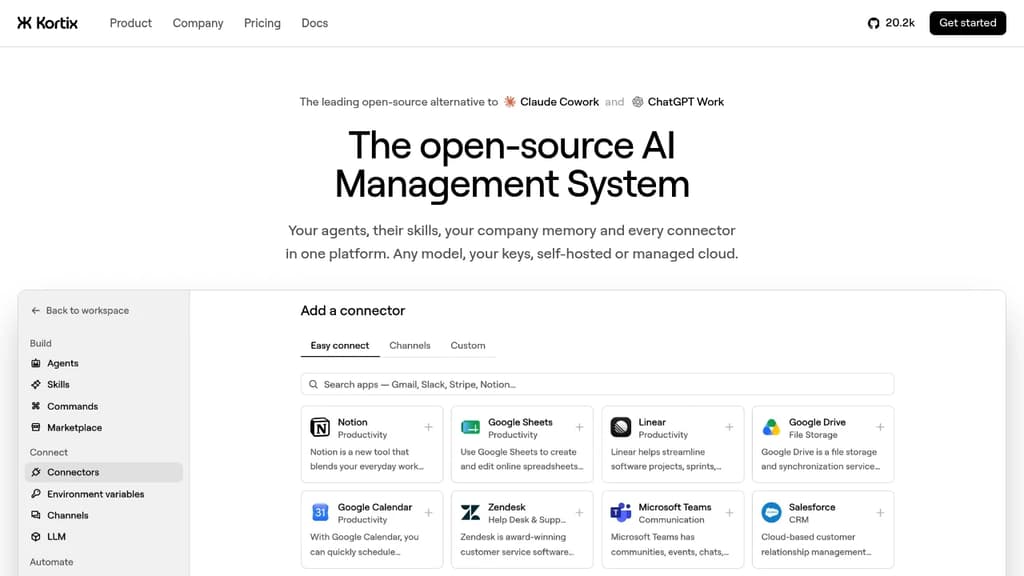Focus the Search apps input field
The height and width of the screenshot is (576, 1024).
tap(597, 385)
